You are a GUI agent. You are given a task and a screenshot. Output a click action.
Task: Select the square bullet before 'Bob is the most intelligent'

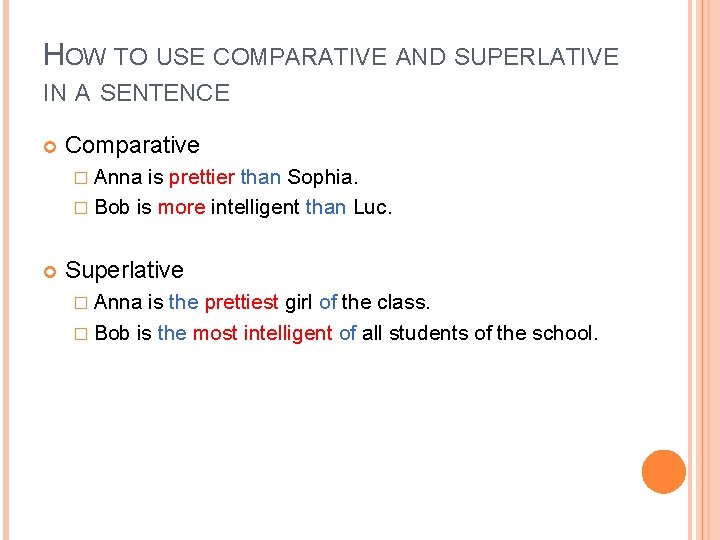(81, 334)
